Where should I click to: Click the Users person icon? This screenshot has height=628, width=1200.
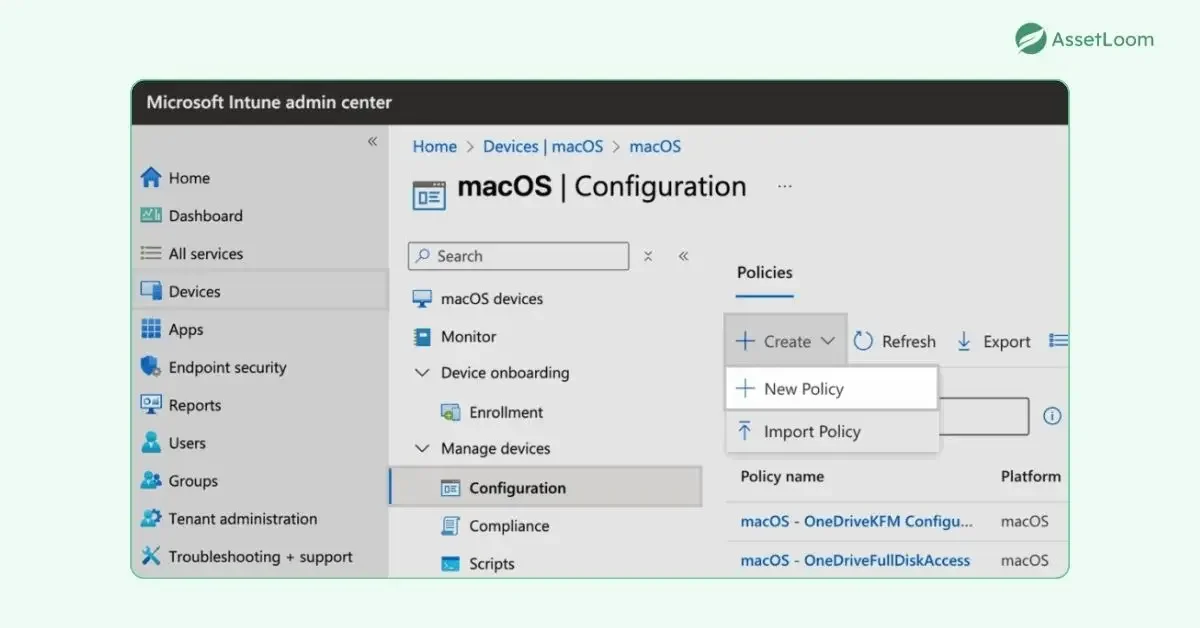(151, 443)
